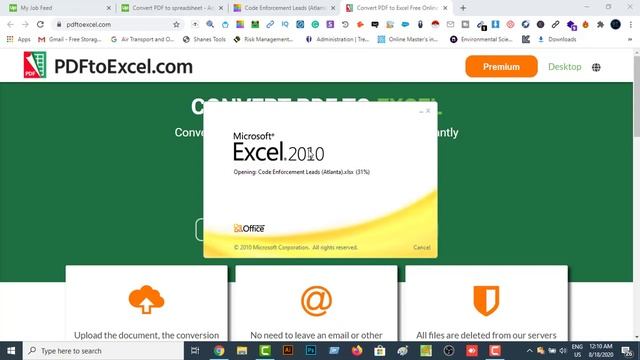
Task: Open the Risk Management bookmark
Action: coord(263,39)
